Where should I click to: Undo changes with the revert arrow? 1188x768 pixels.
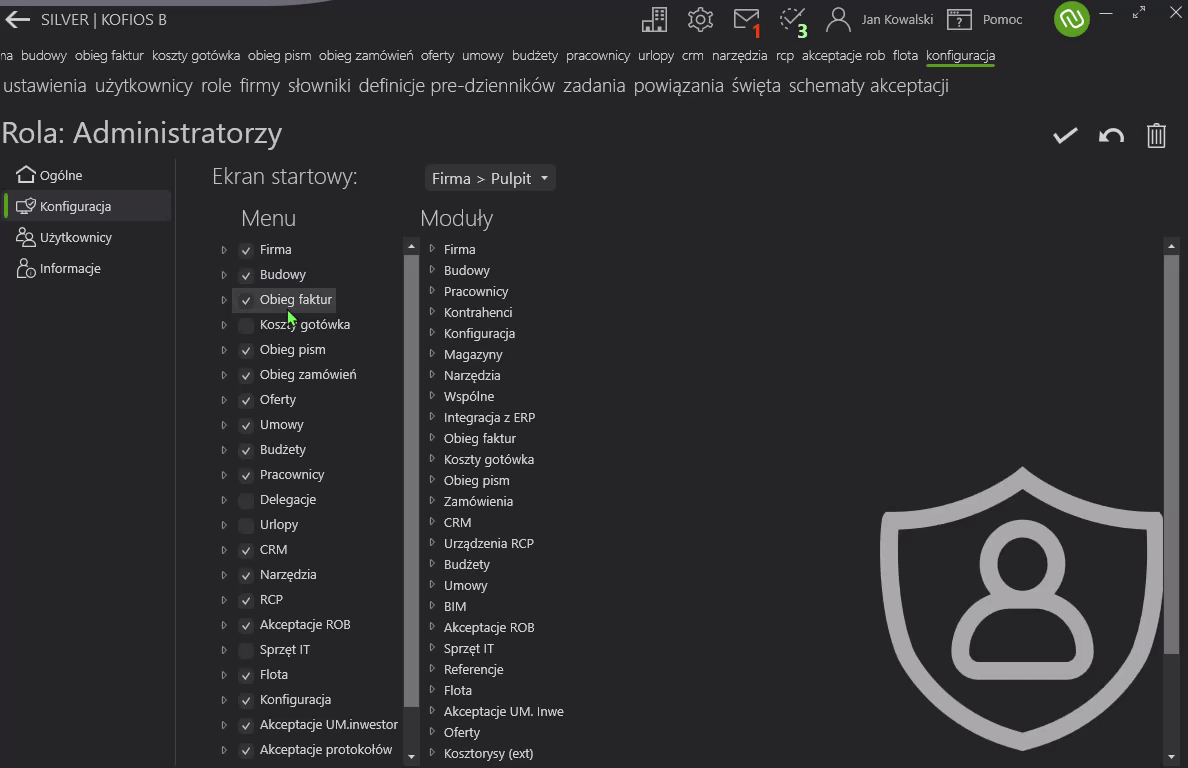(x=1111, y=136)
